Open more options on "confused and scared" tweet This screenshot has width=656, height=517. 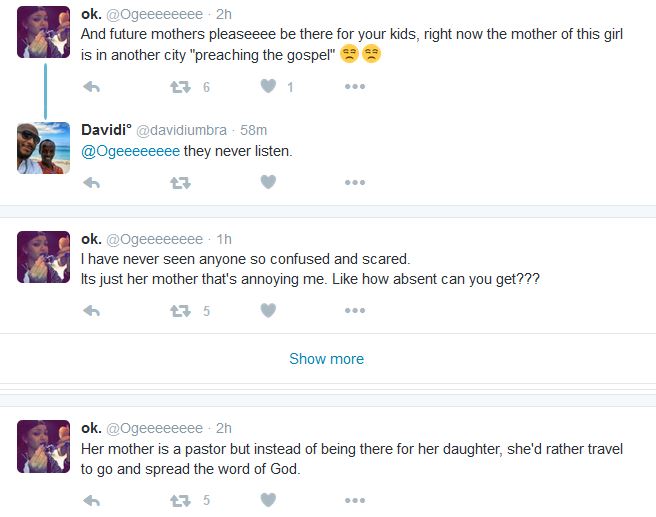[354, 311]
